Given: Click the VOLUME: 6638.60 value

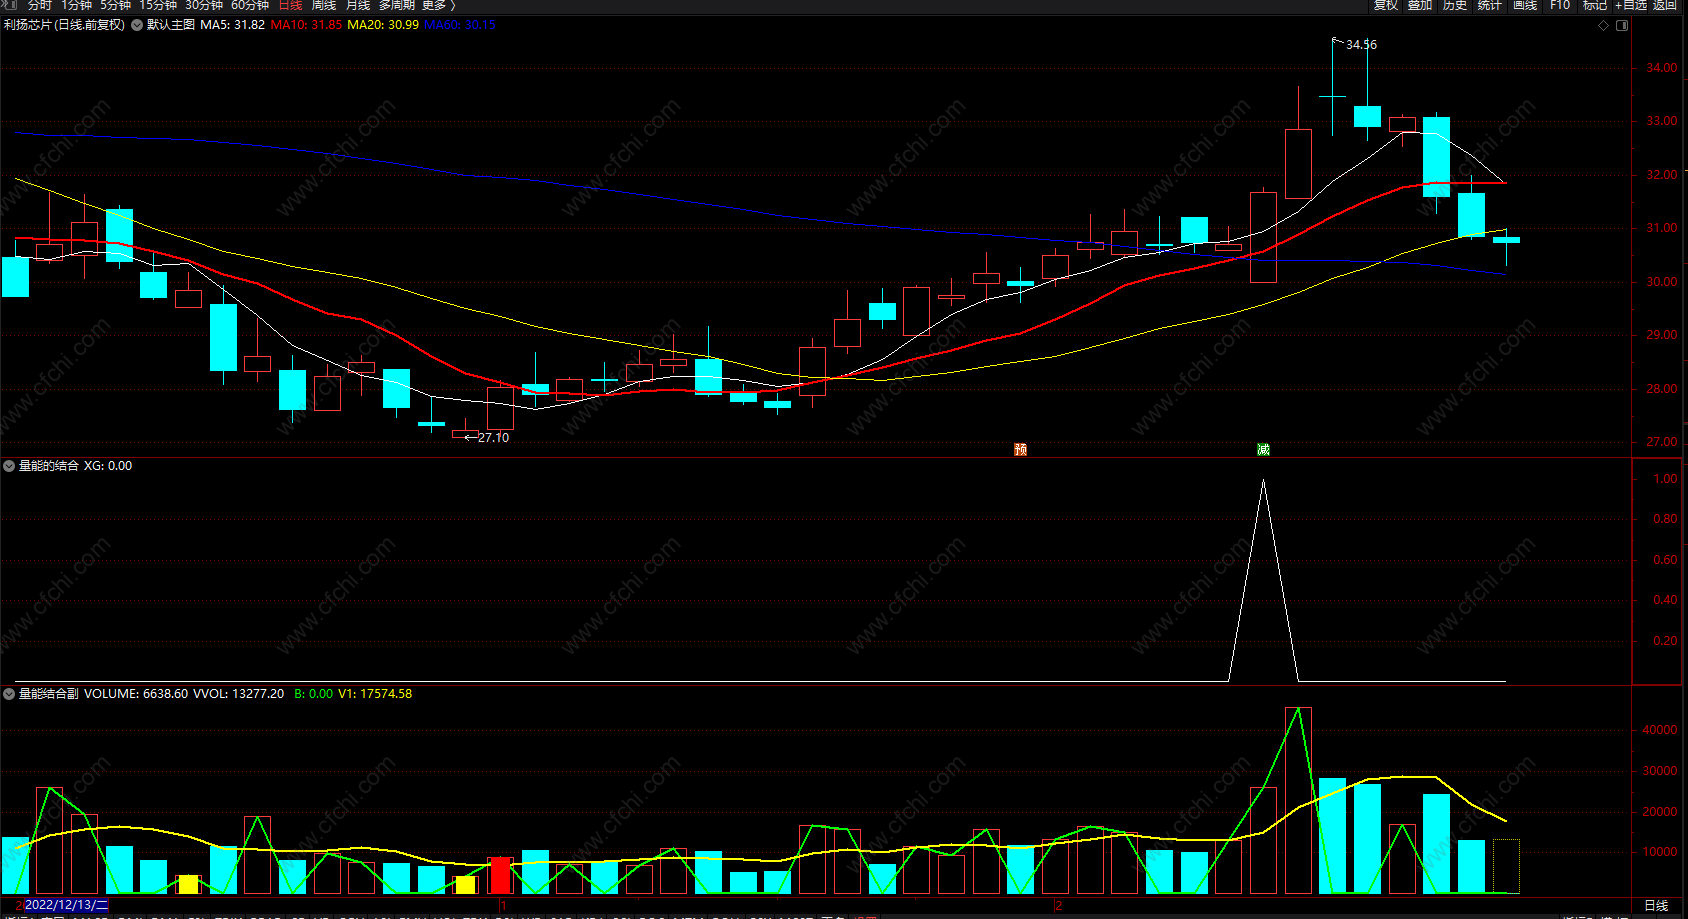Looking at the screenshot, I should pos(136,694).
